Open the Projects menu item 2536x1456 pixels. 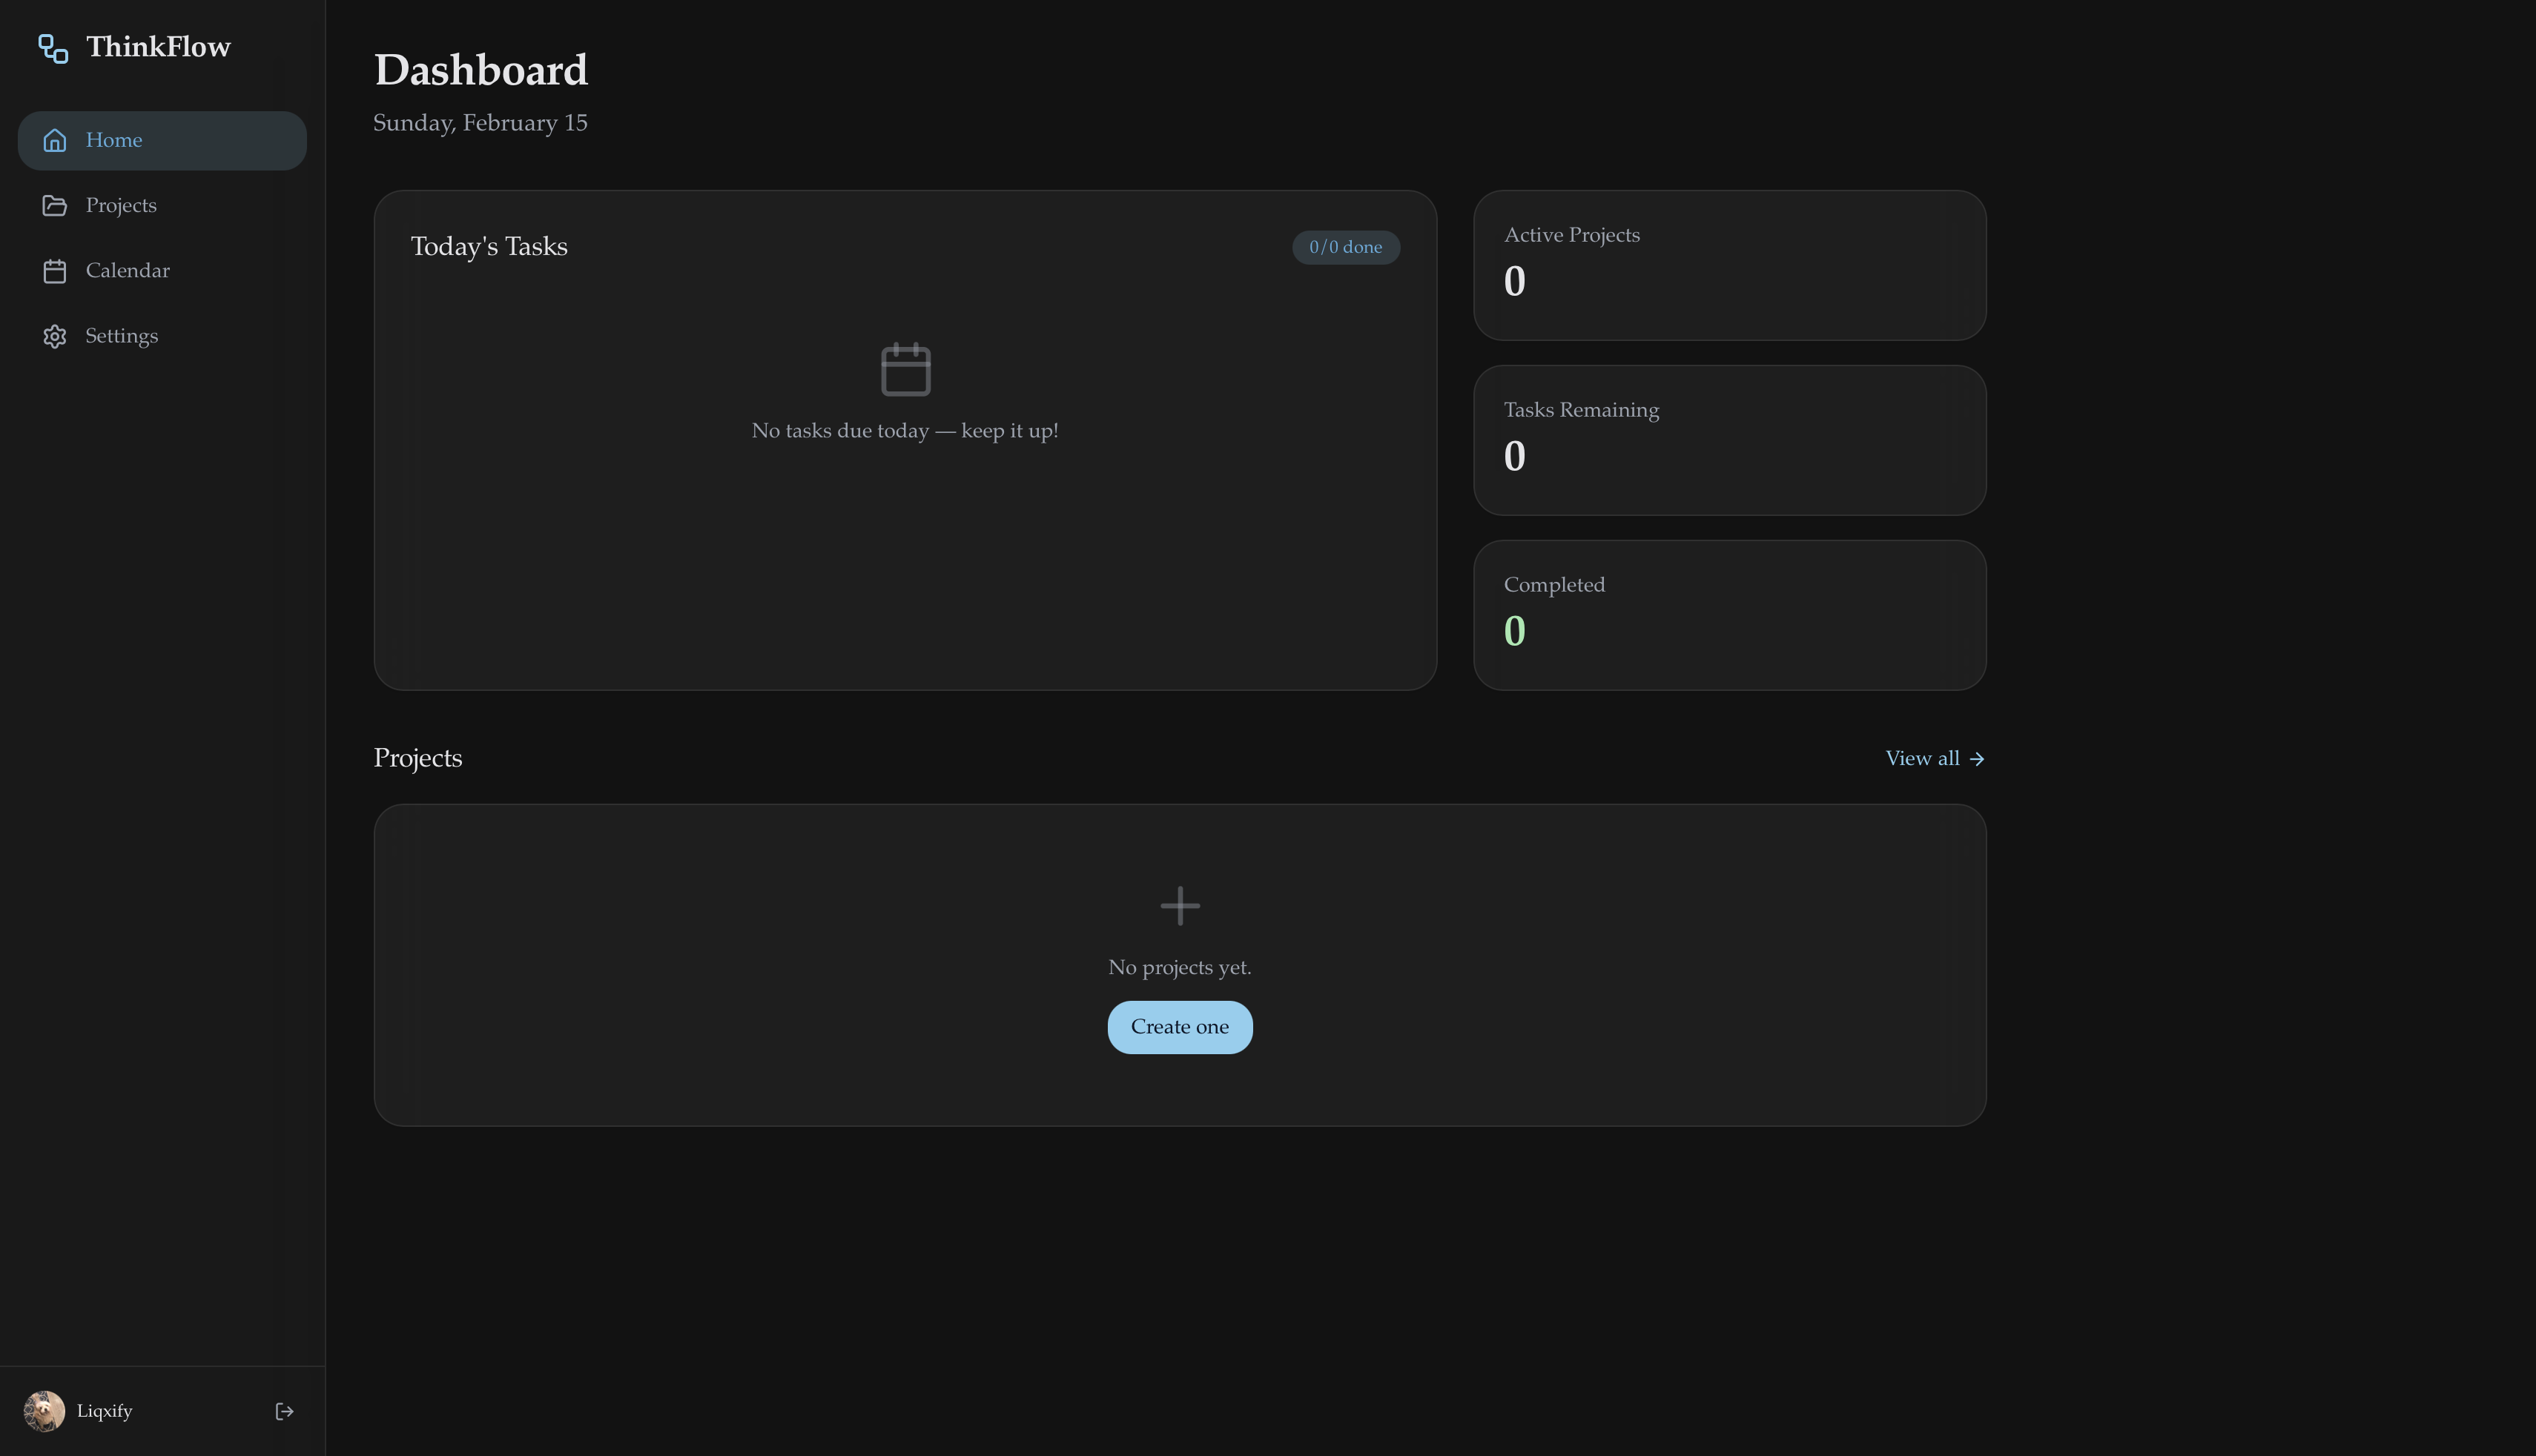pyautogui.click(x=121, y=206)
